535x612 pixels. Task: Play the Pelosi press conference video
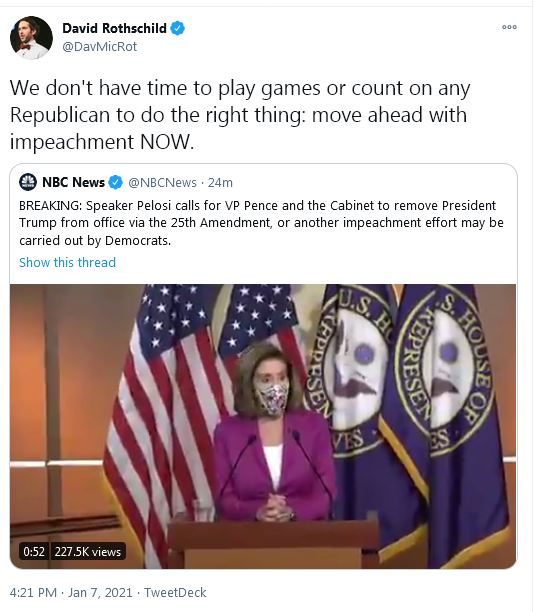click(x=263, y=426)
